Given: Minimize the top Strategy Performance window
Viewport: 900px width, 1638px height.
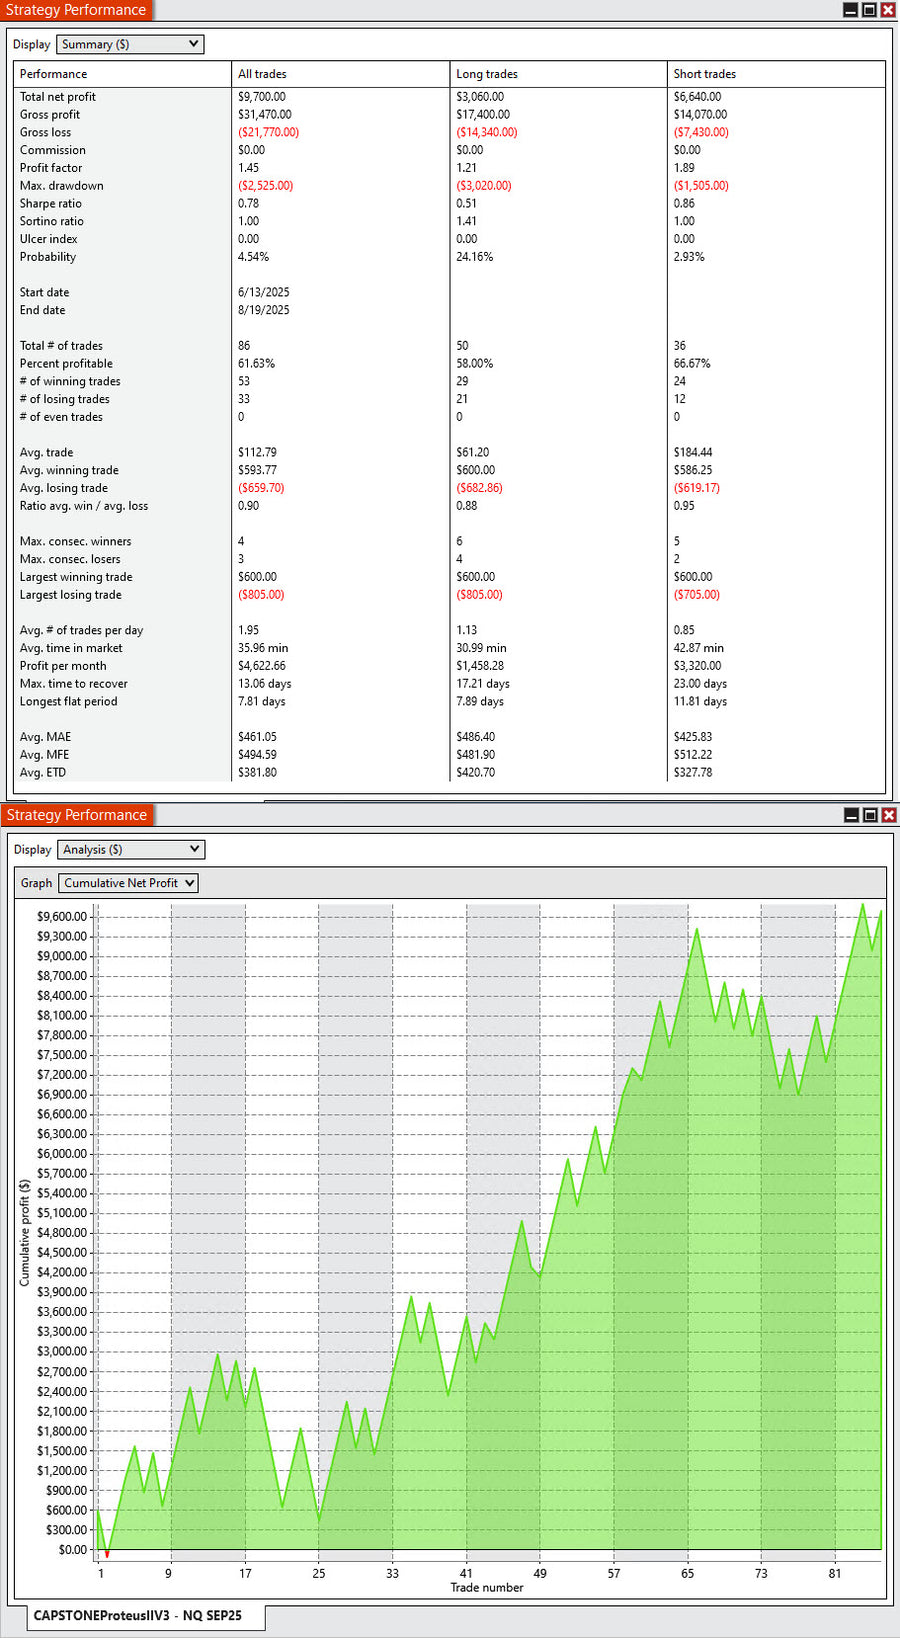Looking at the screenshot, I should 851,10.
